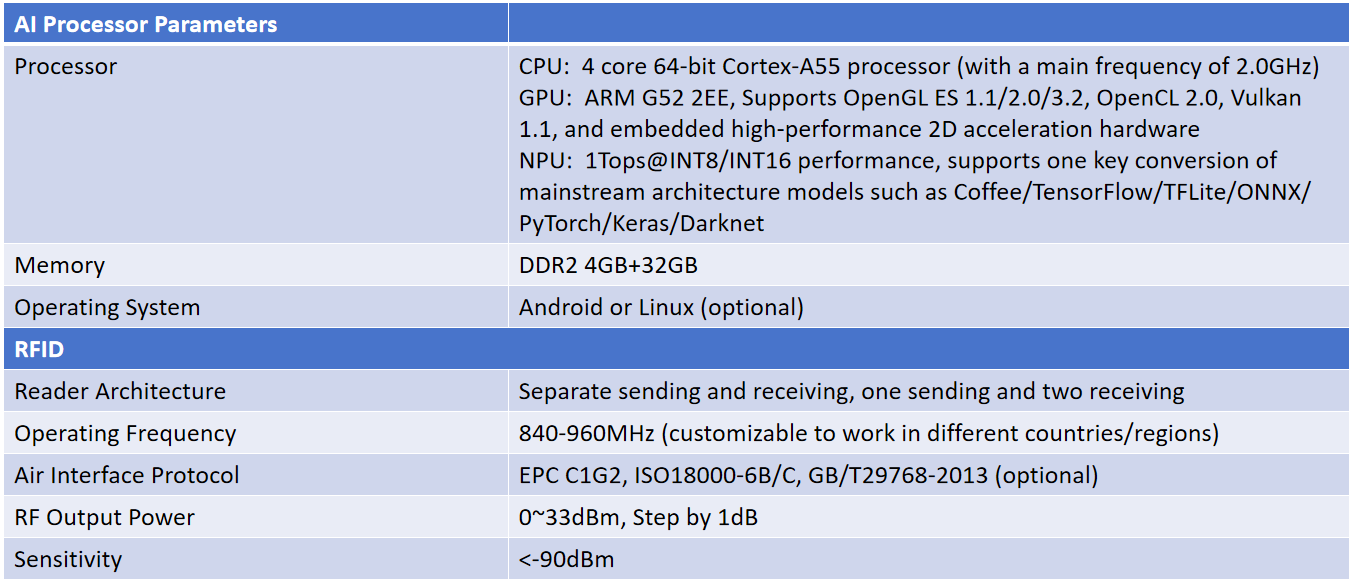Screen dimensions: 1354x585
Task: Select the separate sending and receiving text
Action: [x=851, y=392]
